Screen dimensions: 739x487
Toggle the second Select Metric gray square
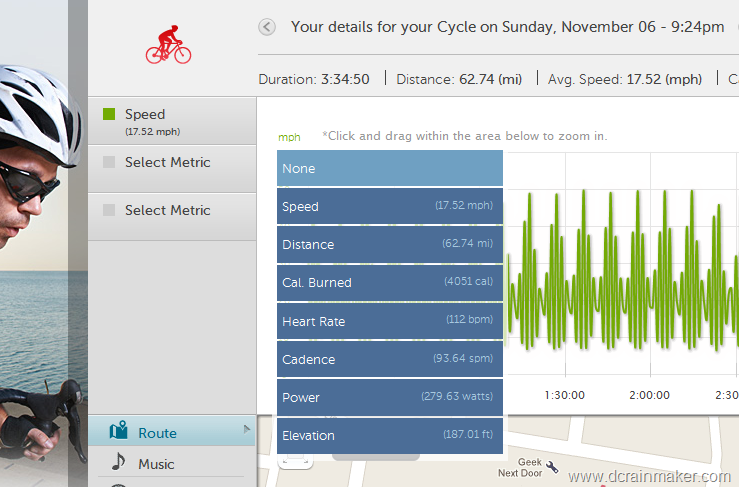pos(109,210)
